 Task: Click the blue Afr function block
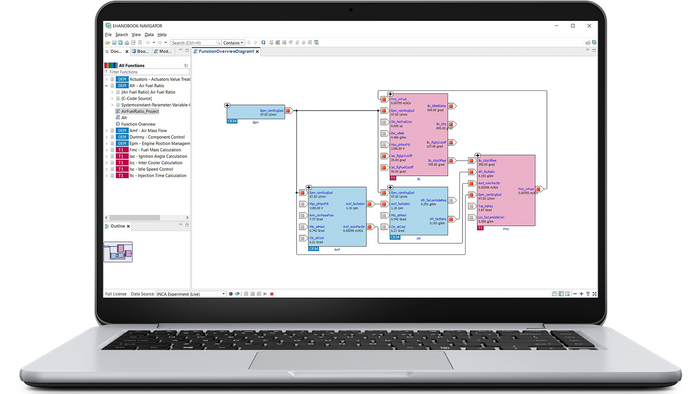[x=418, y=212]
